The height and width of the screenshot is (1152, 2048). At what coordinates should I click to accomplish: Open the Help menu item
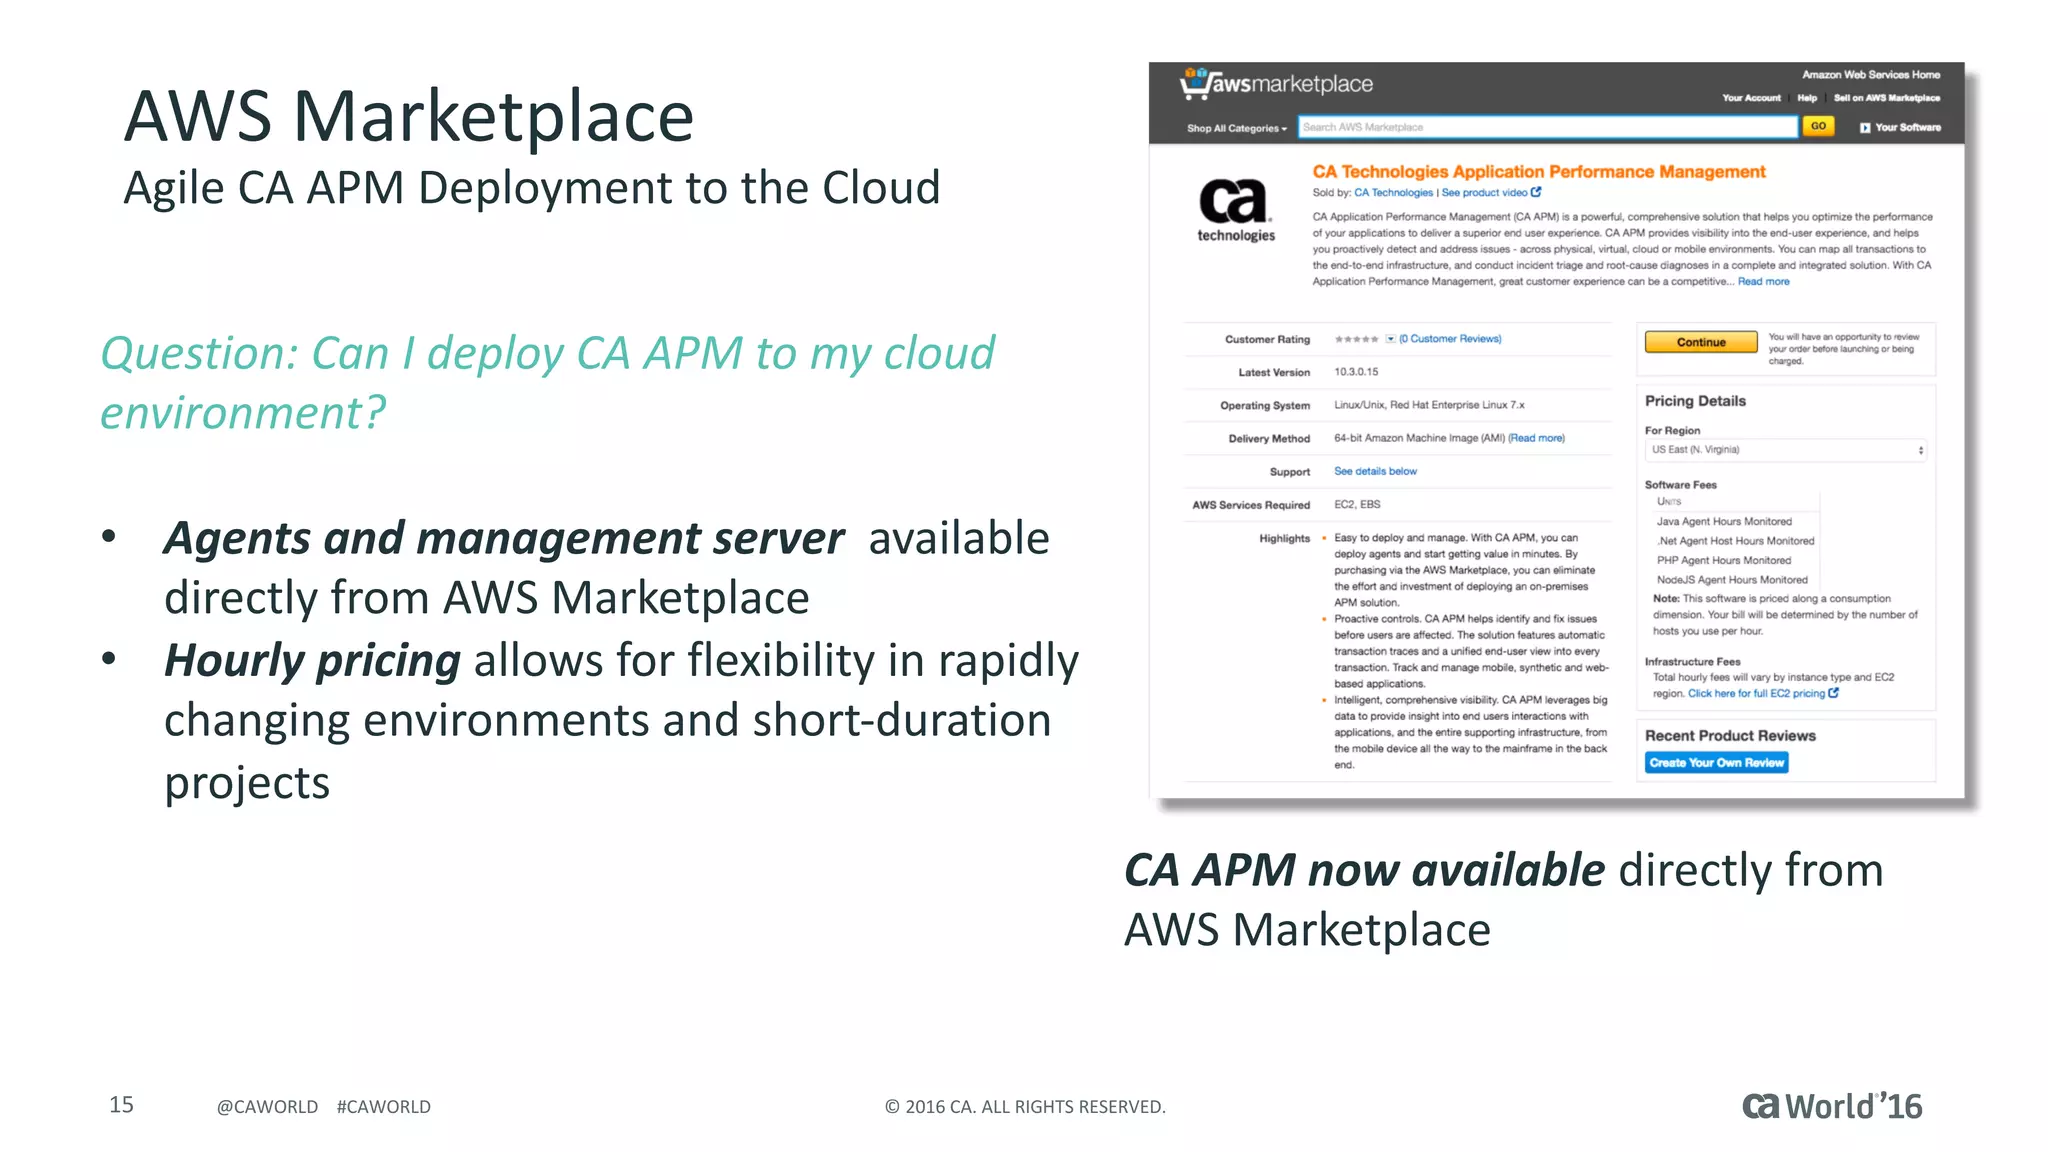(1807, 98)
